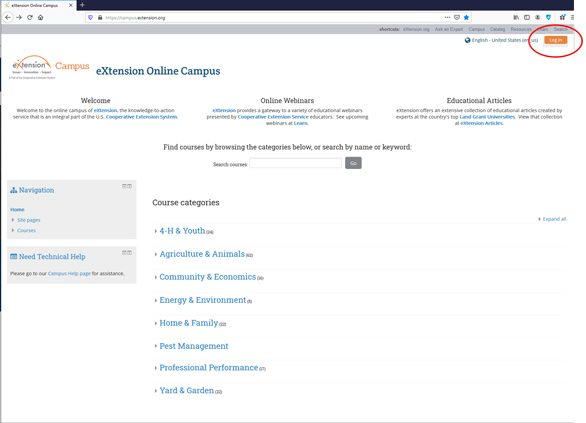Screen dimensions: 586x423
Task: Click into the Search courses field
Action: coord(295,163)
